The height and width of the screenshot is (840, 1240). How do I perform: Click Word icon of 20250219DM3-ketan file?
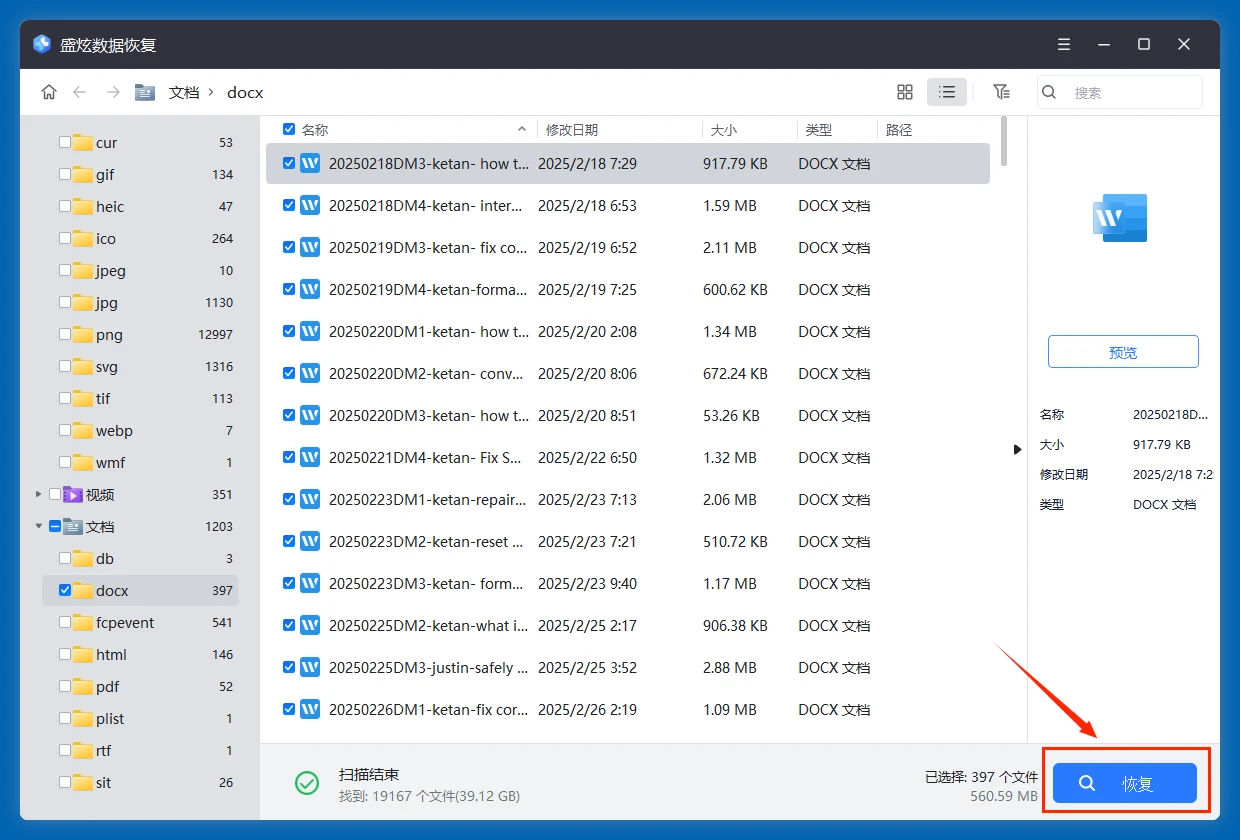310,247
